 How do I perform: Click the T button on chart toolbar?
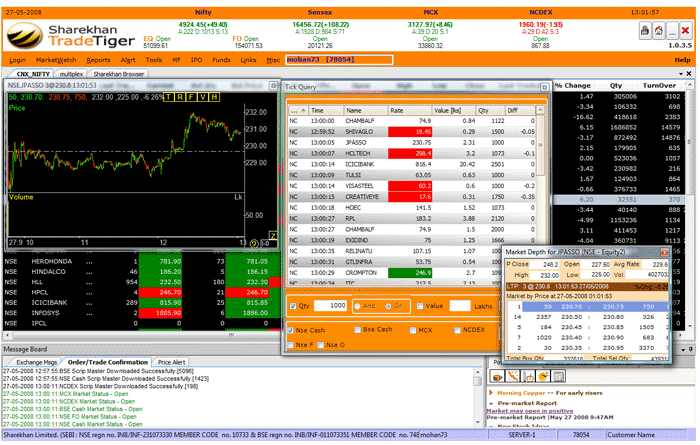point(170,97)
